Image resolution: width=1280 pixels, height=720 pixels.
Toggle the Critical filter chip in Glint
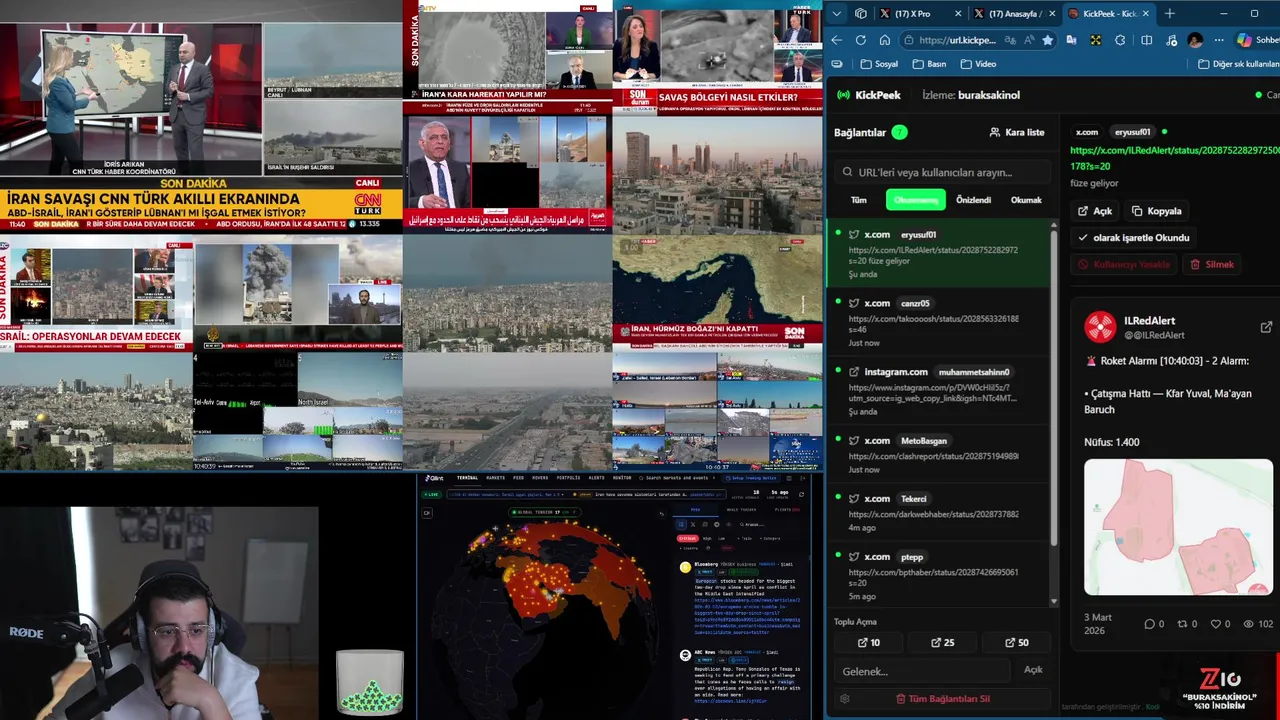[689, 538]
